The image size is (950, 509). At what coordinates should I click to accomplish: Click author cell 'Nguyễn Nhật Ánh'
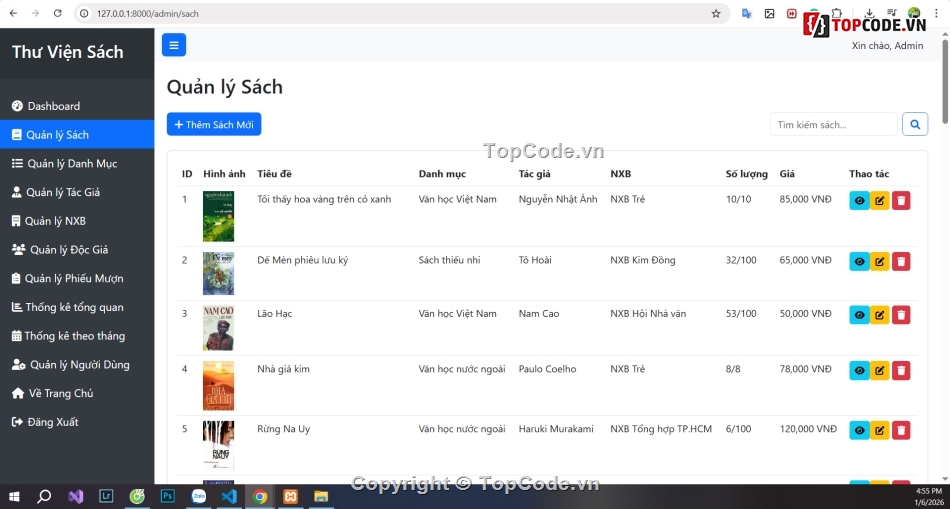tap(558, 199)
